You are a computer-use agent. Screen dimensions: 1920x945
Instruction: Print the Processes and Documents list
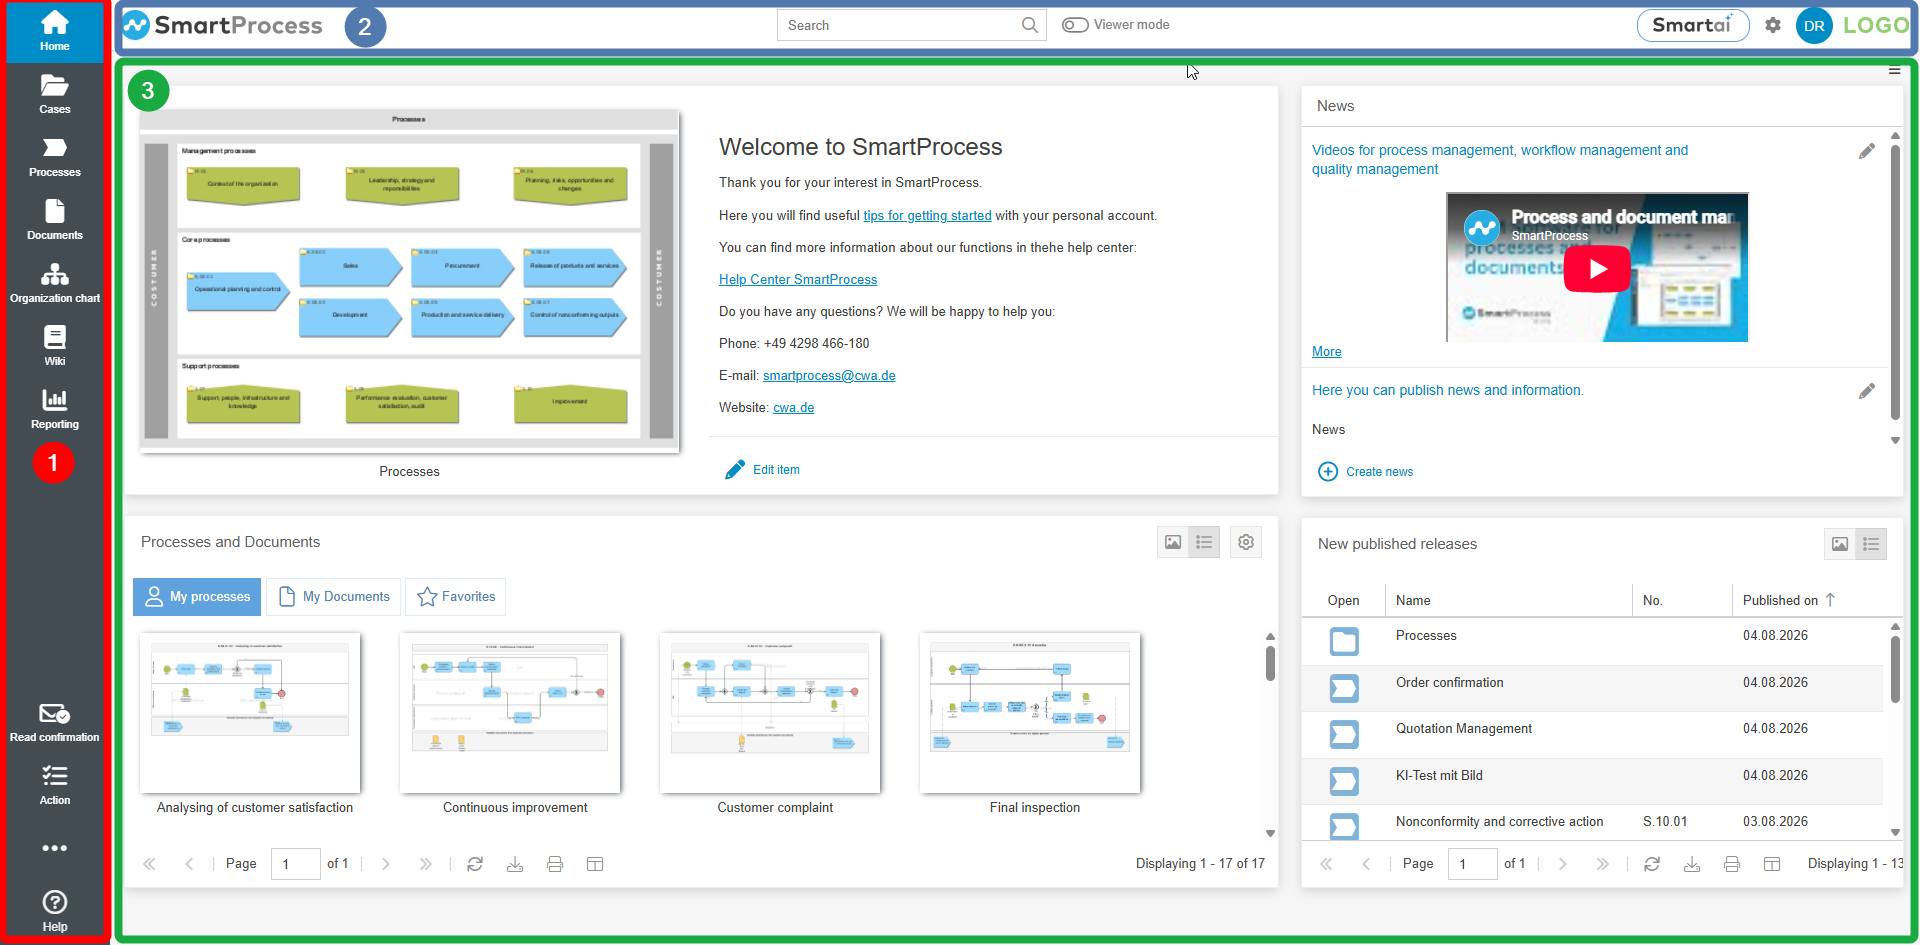coord(555,864)
